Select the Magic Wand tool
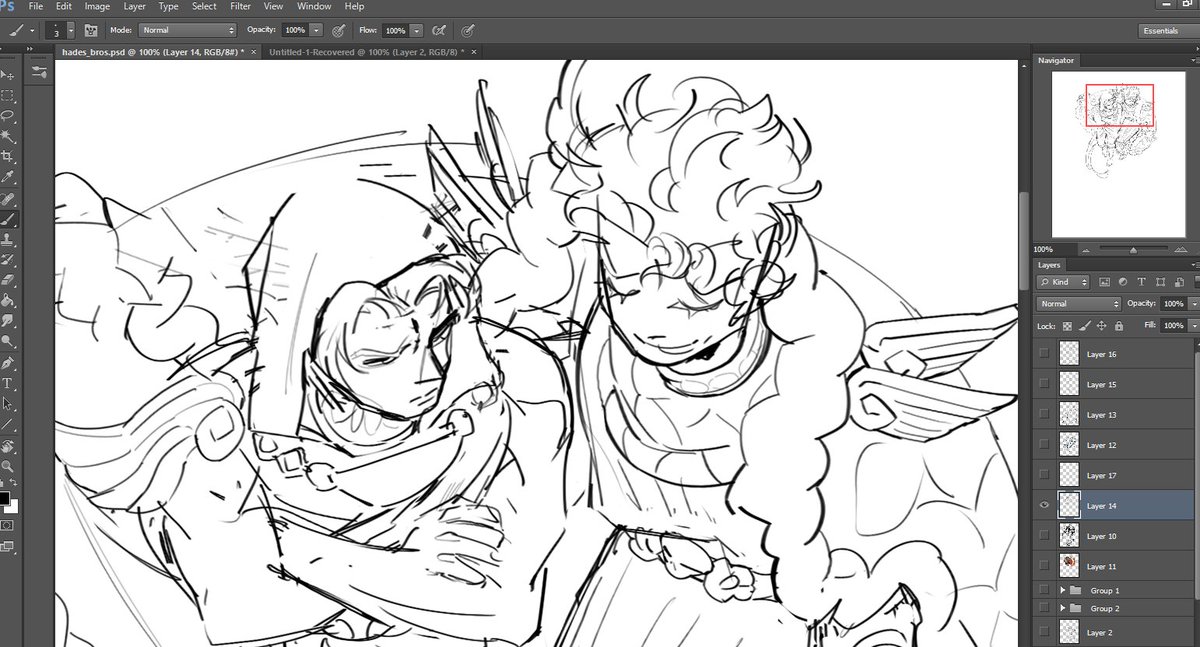The image size is (1200, 647). pos(7,135)
